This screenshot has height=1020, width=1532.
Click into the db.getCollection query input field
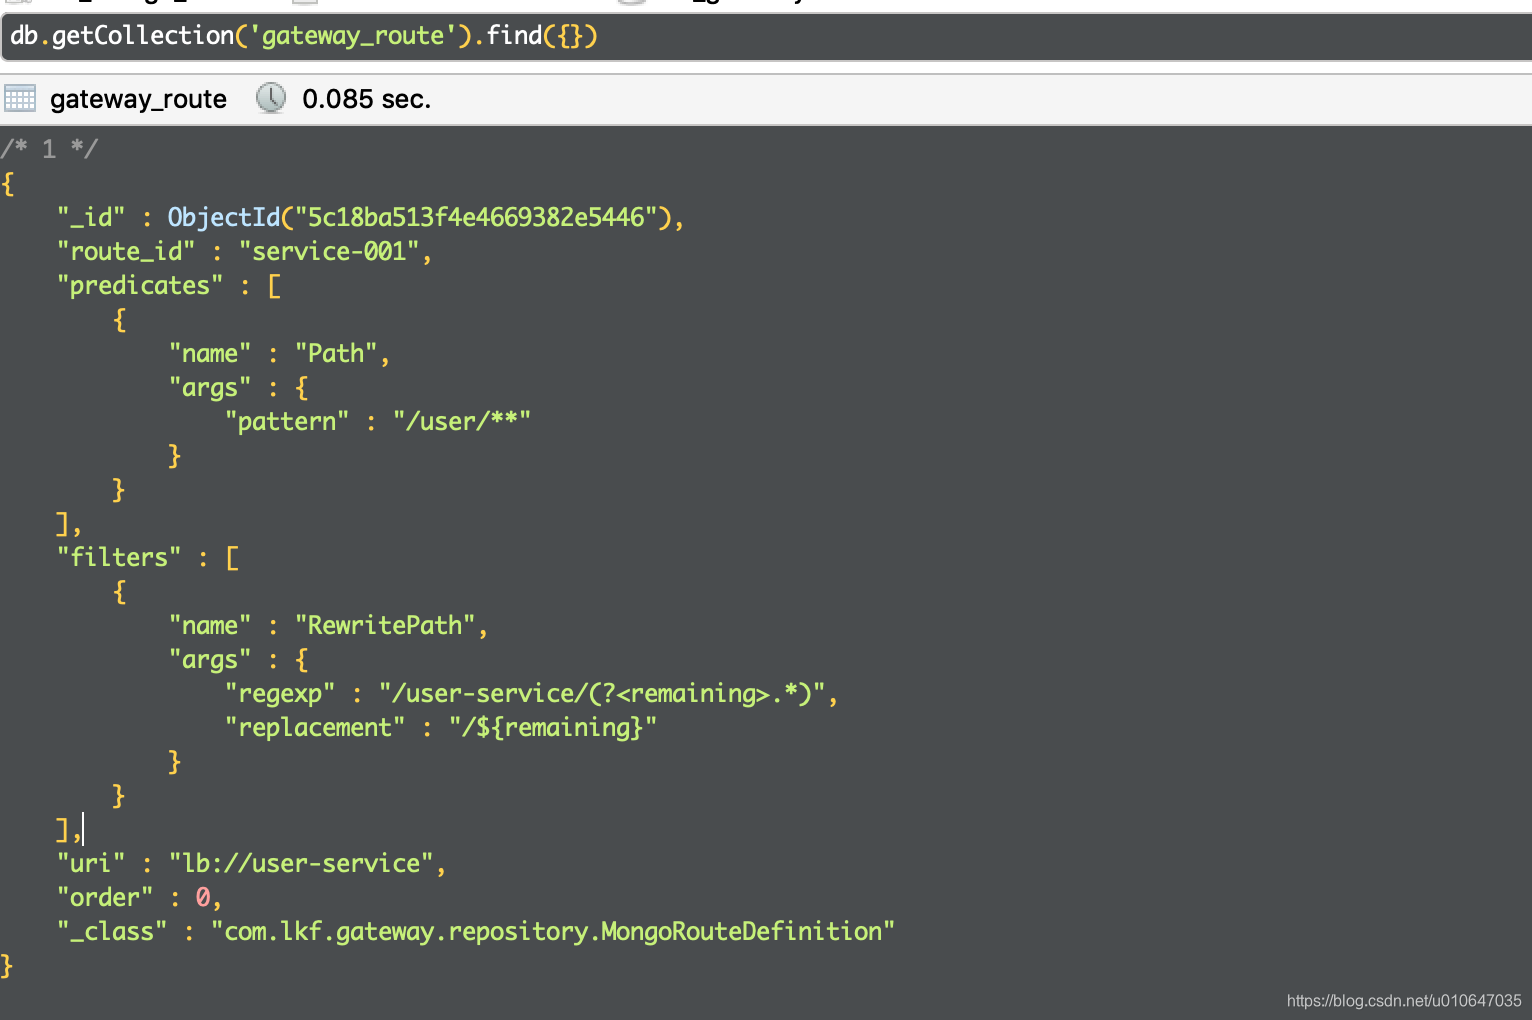(766, 37)
